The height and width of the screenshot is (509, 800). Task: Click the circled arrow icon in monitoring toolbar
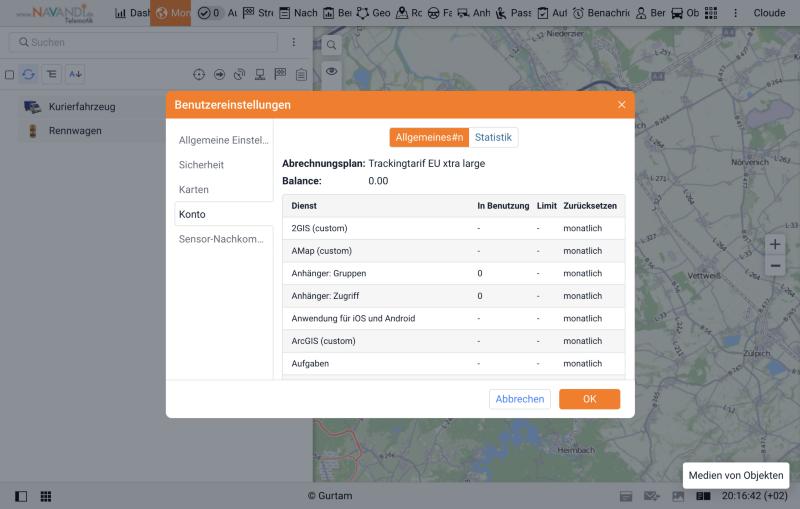click(x=219, y=74)
